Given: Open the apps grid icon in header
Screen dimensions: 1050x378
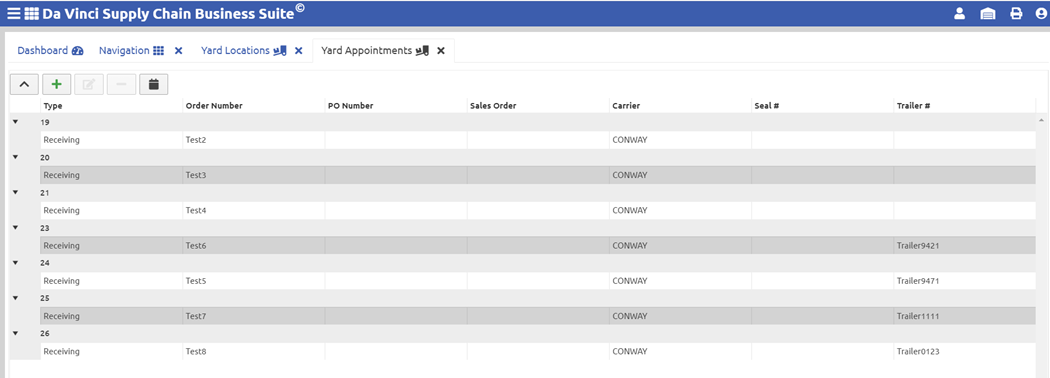Looking at the screenshot, I should tap(32, 13).
